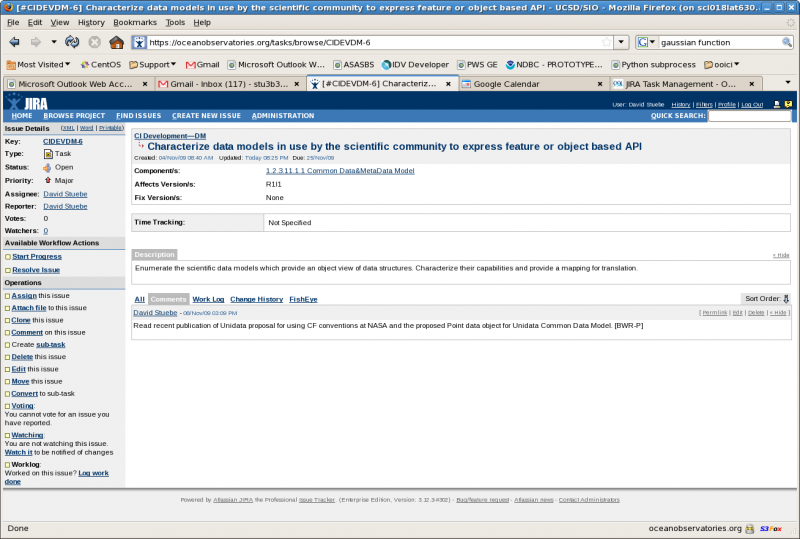Click the Create New Issue link
This screenshot has height=539, width=800.
pyautogui.click(x=206, y=116)
